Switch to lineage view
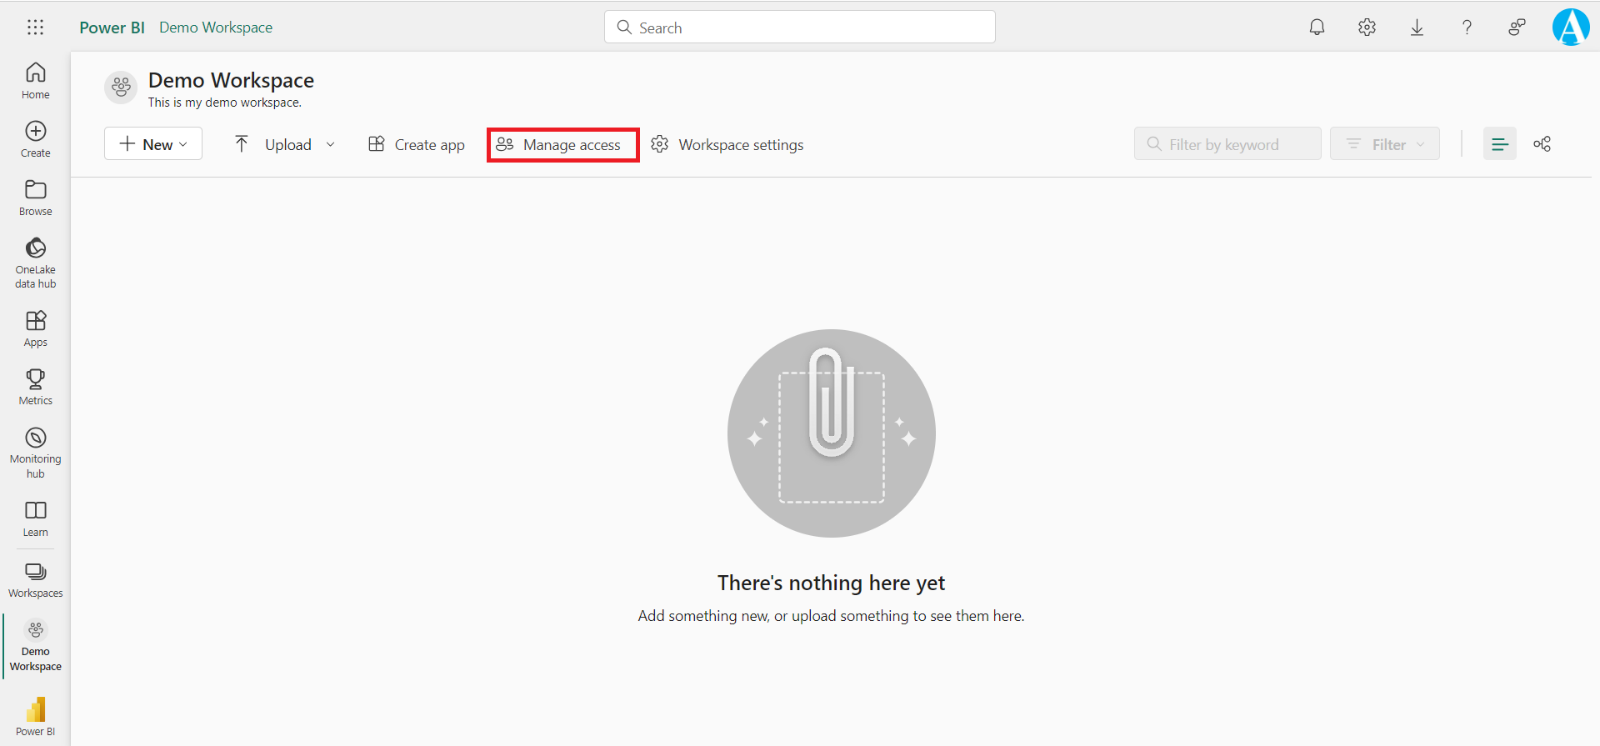The height and width of the screenshot is (746, 1600). click(1542, 144)
